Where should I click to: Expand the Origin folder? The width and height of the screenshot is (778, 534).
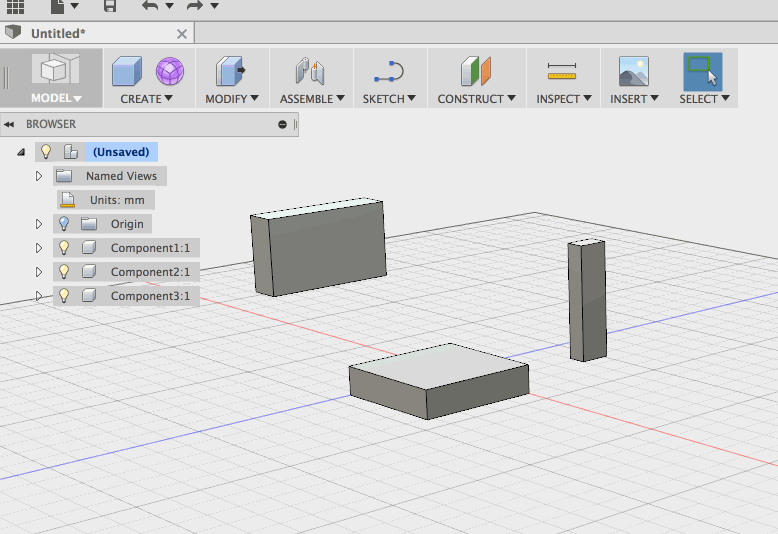(39, 224)
